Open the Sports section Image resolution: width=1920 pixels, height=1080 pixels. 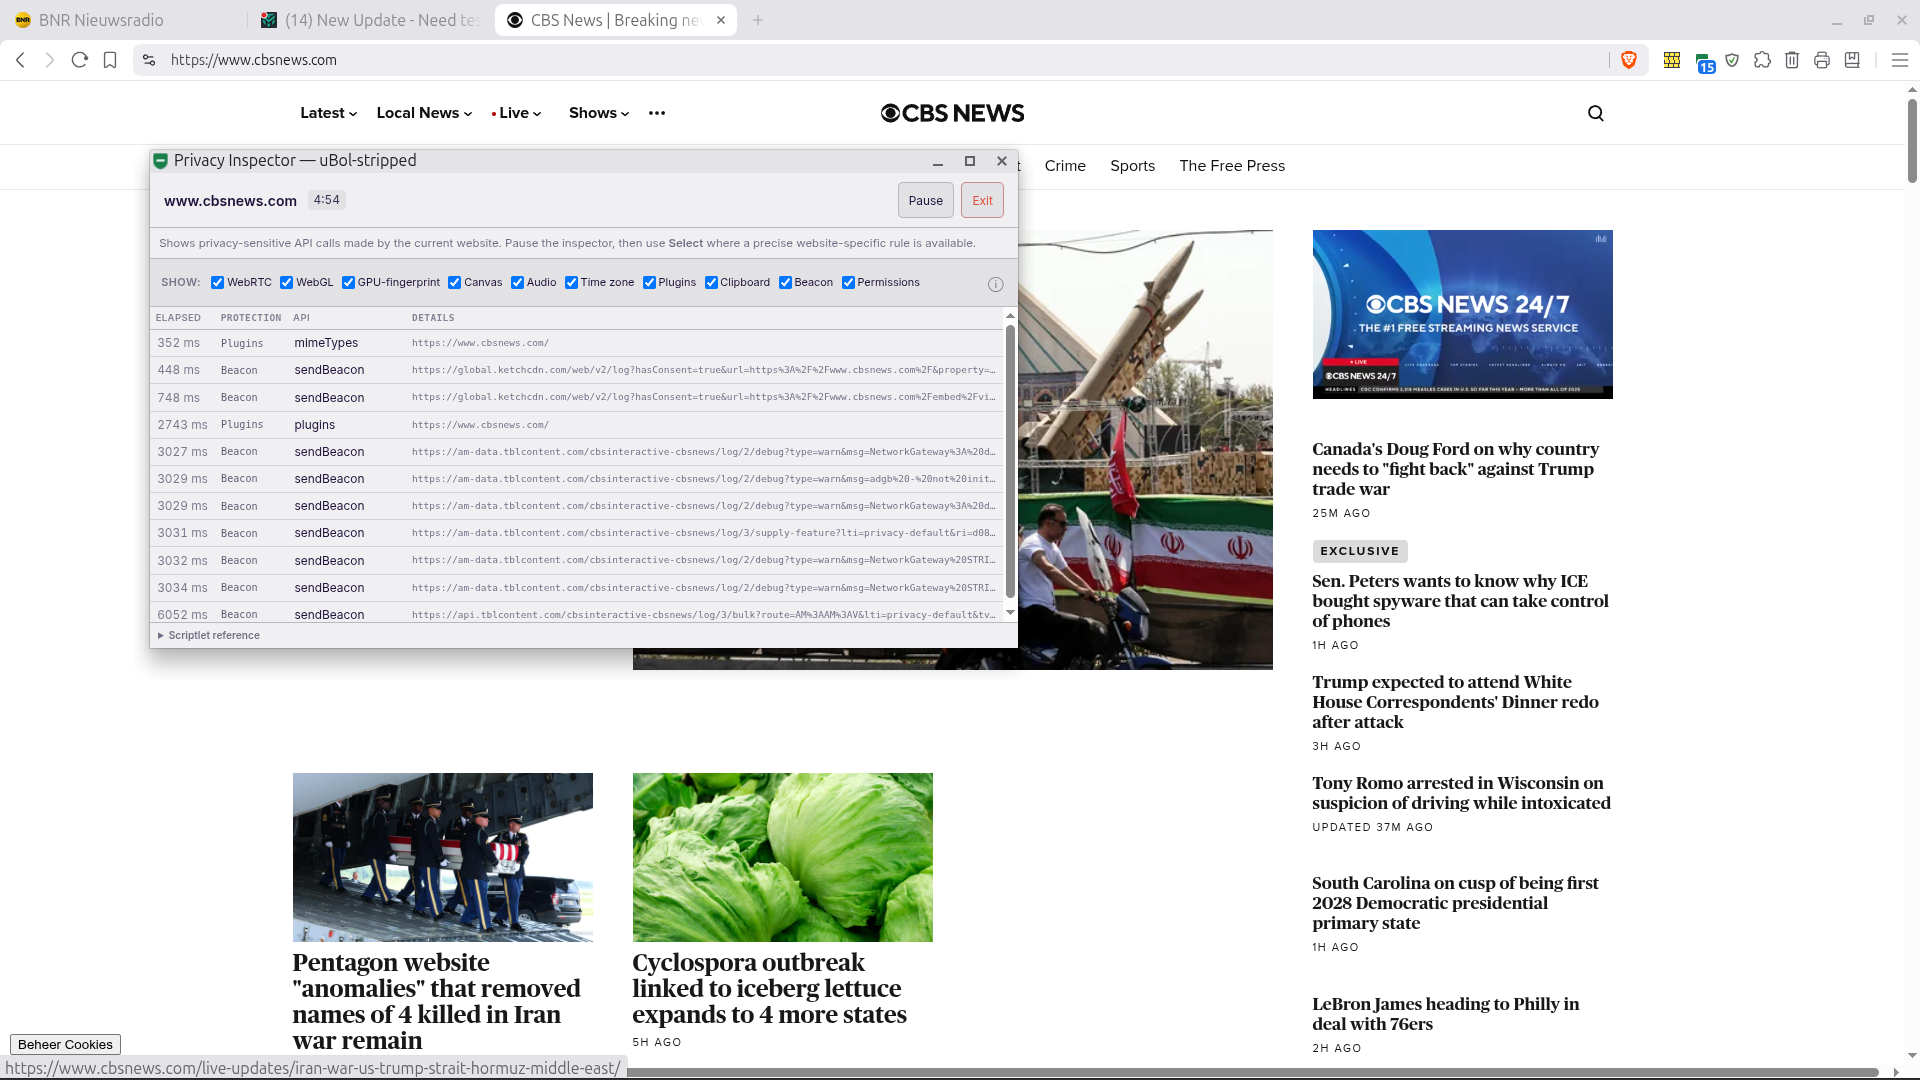click(x=1132, y=166)
